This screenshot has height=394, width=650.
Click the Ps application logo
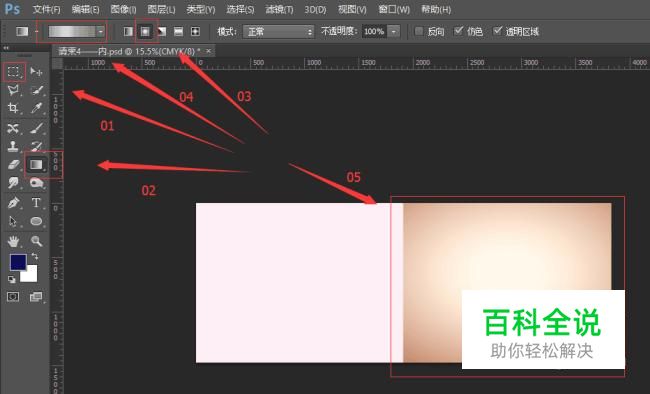point(12,9)
